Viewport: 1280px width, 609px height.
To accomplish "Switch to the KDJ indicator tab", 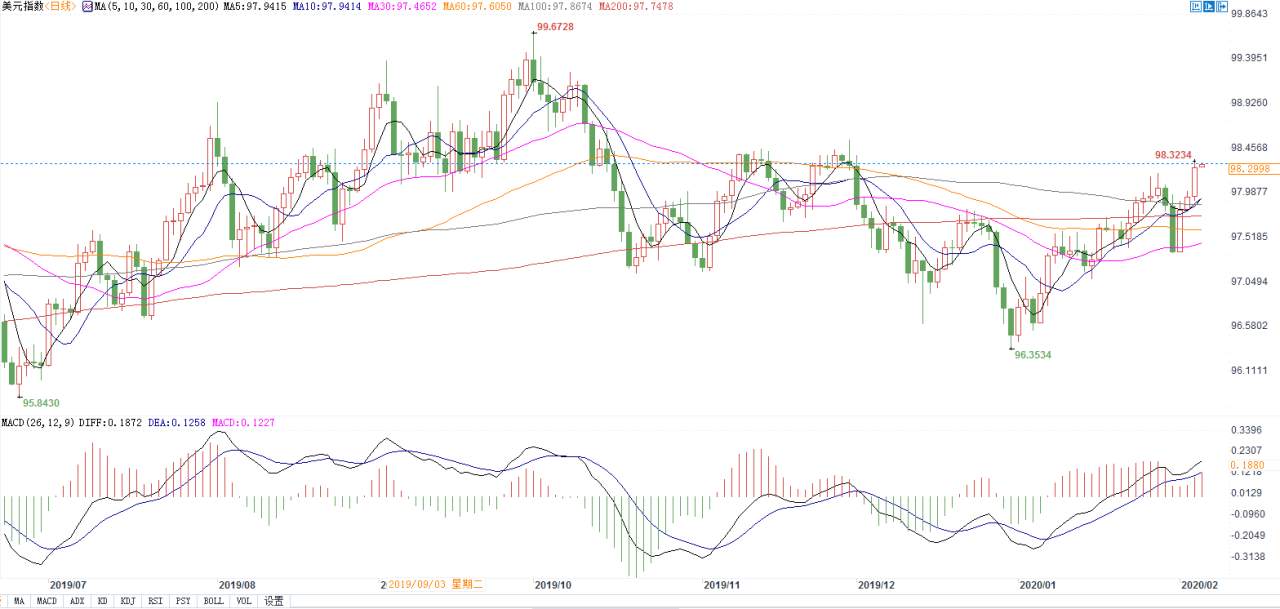I will tap(128, 601).
